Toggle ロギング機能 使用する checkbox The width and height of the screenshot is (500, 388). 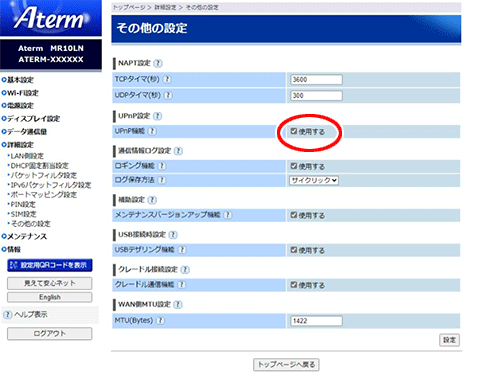point(294,166)
